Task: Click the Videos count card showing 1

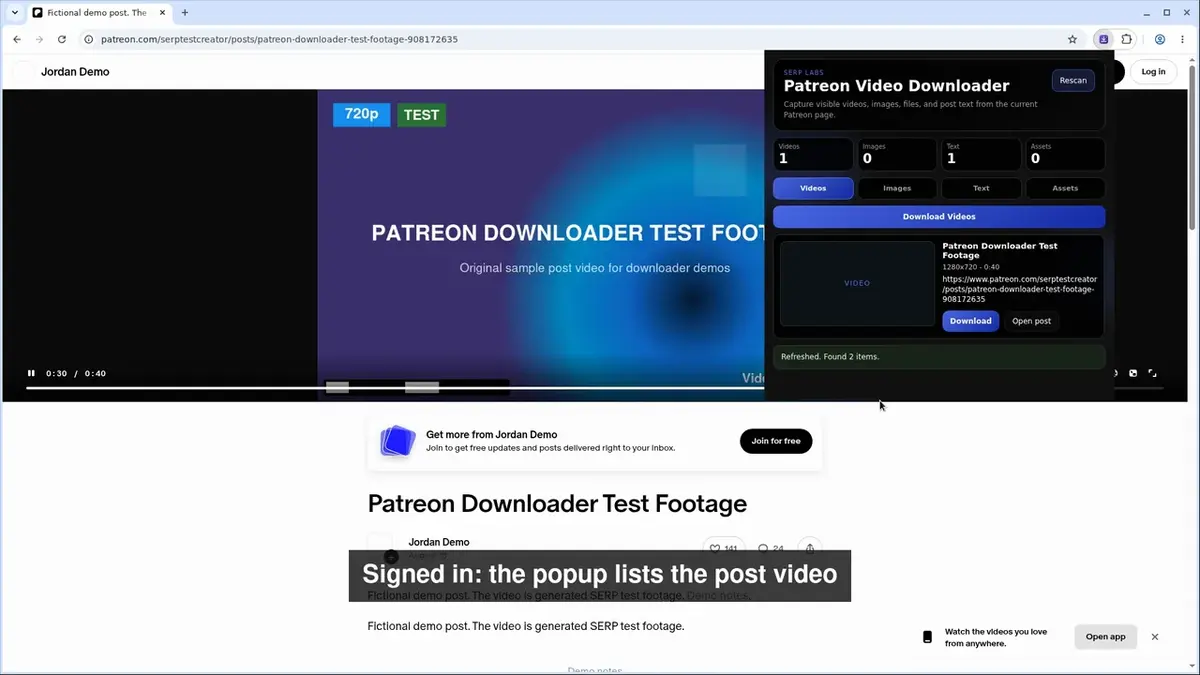Action: [x=814, y=154]
